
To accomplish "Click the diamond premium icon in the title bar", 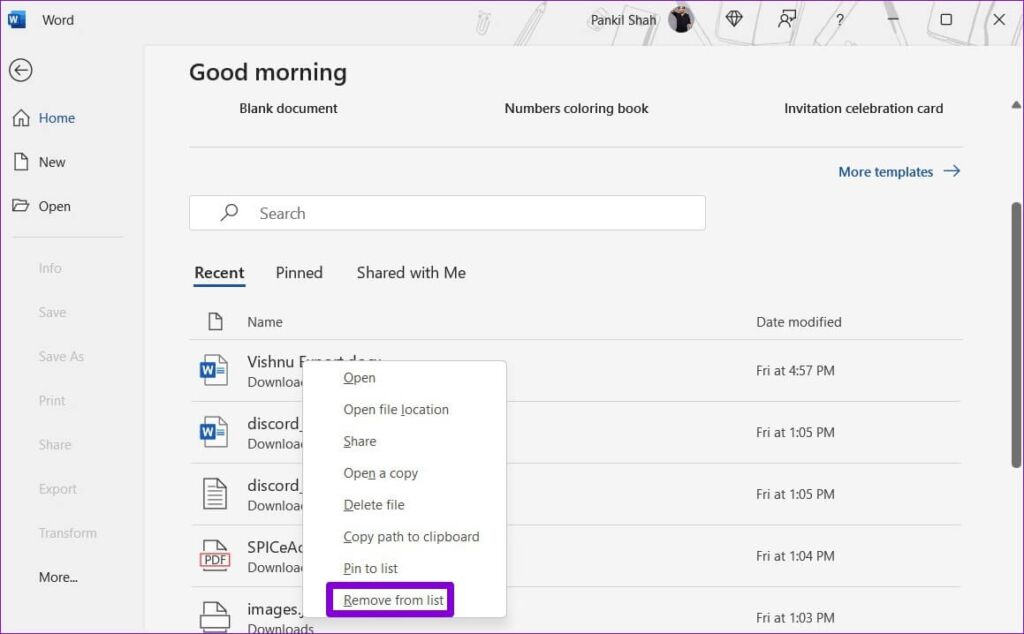I will pyautogui.click(x=734, y=19).
